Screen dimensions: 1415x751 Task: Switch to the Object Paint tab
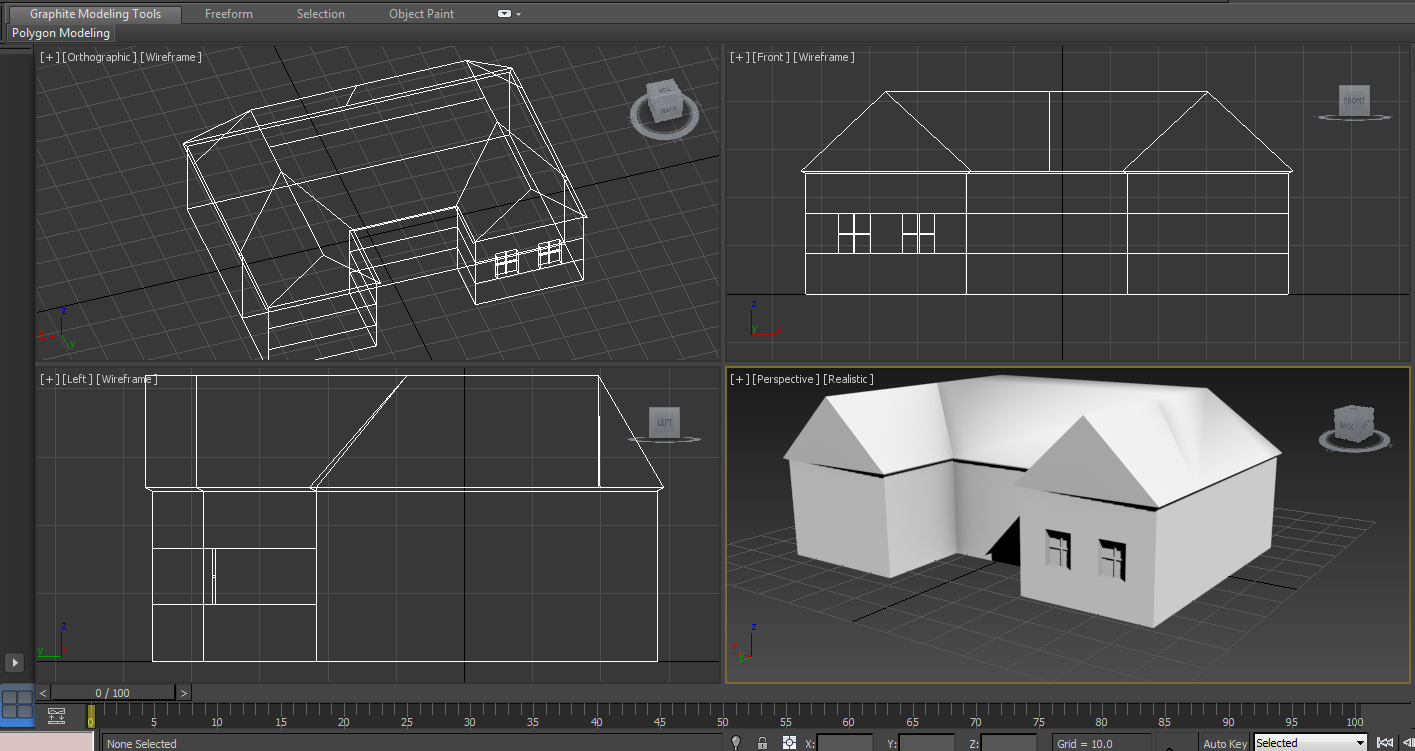(421, 13)
